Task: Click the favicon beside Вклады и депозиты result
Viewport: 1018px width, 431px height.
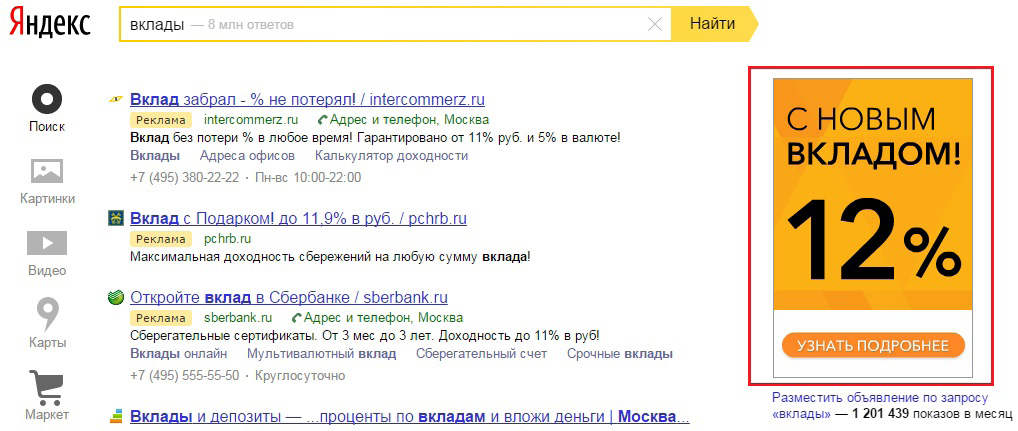Action: [115, 415]
